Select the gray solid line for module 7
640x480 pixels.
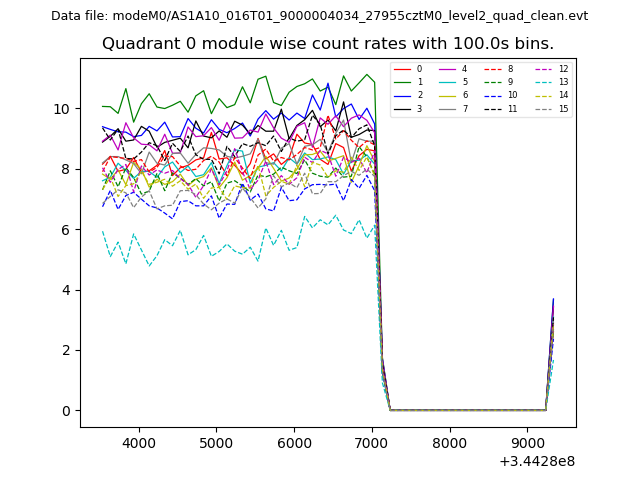point(447,108)
